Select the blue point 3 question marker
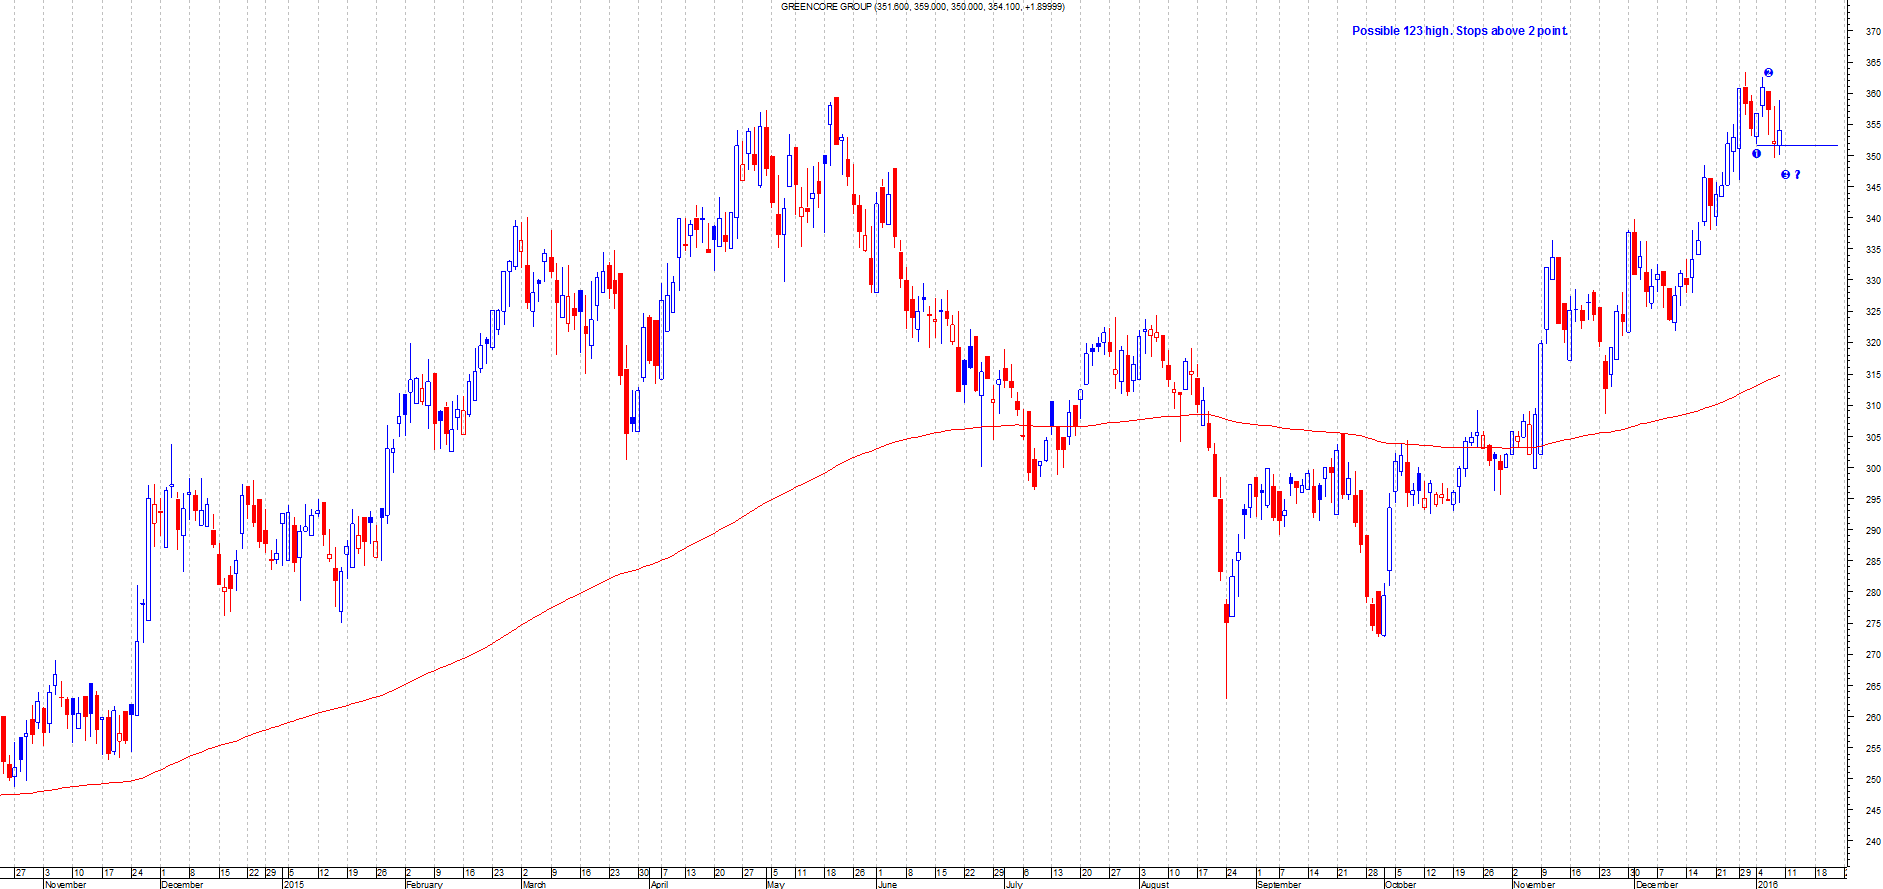Screen dimensions: 1883x889 [x=1790, y=175]
